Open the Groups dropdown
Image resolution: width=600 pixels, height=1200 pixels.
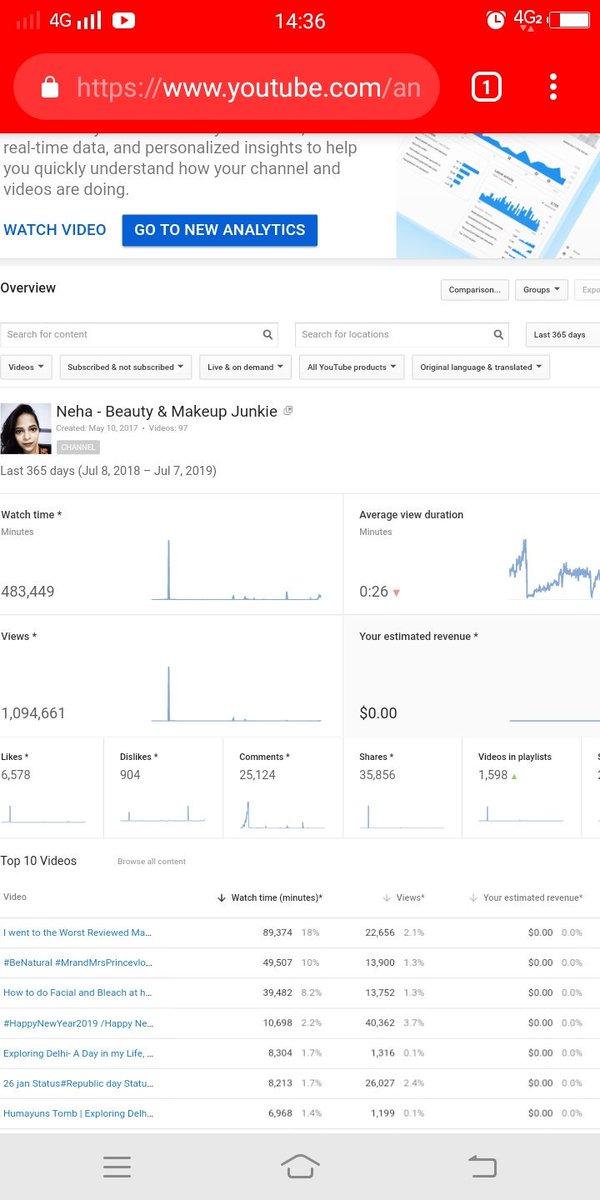(543, 290)
